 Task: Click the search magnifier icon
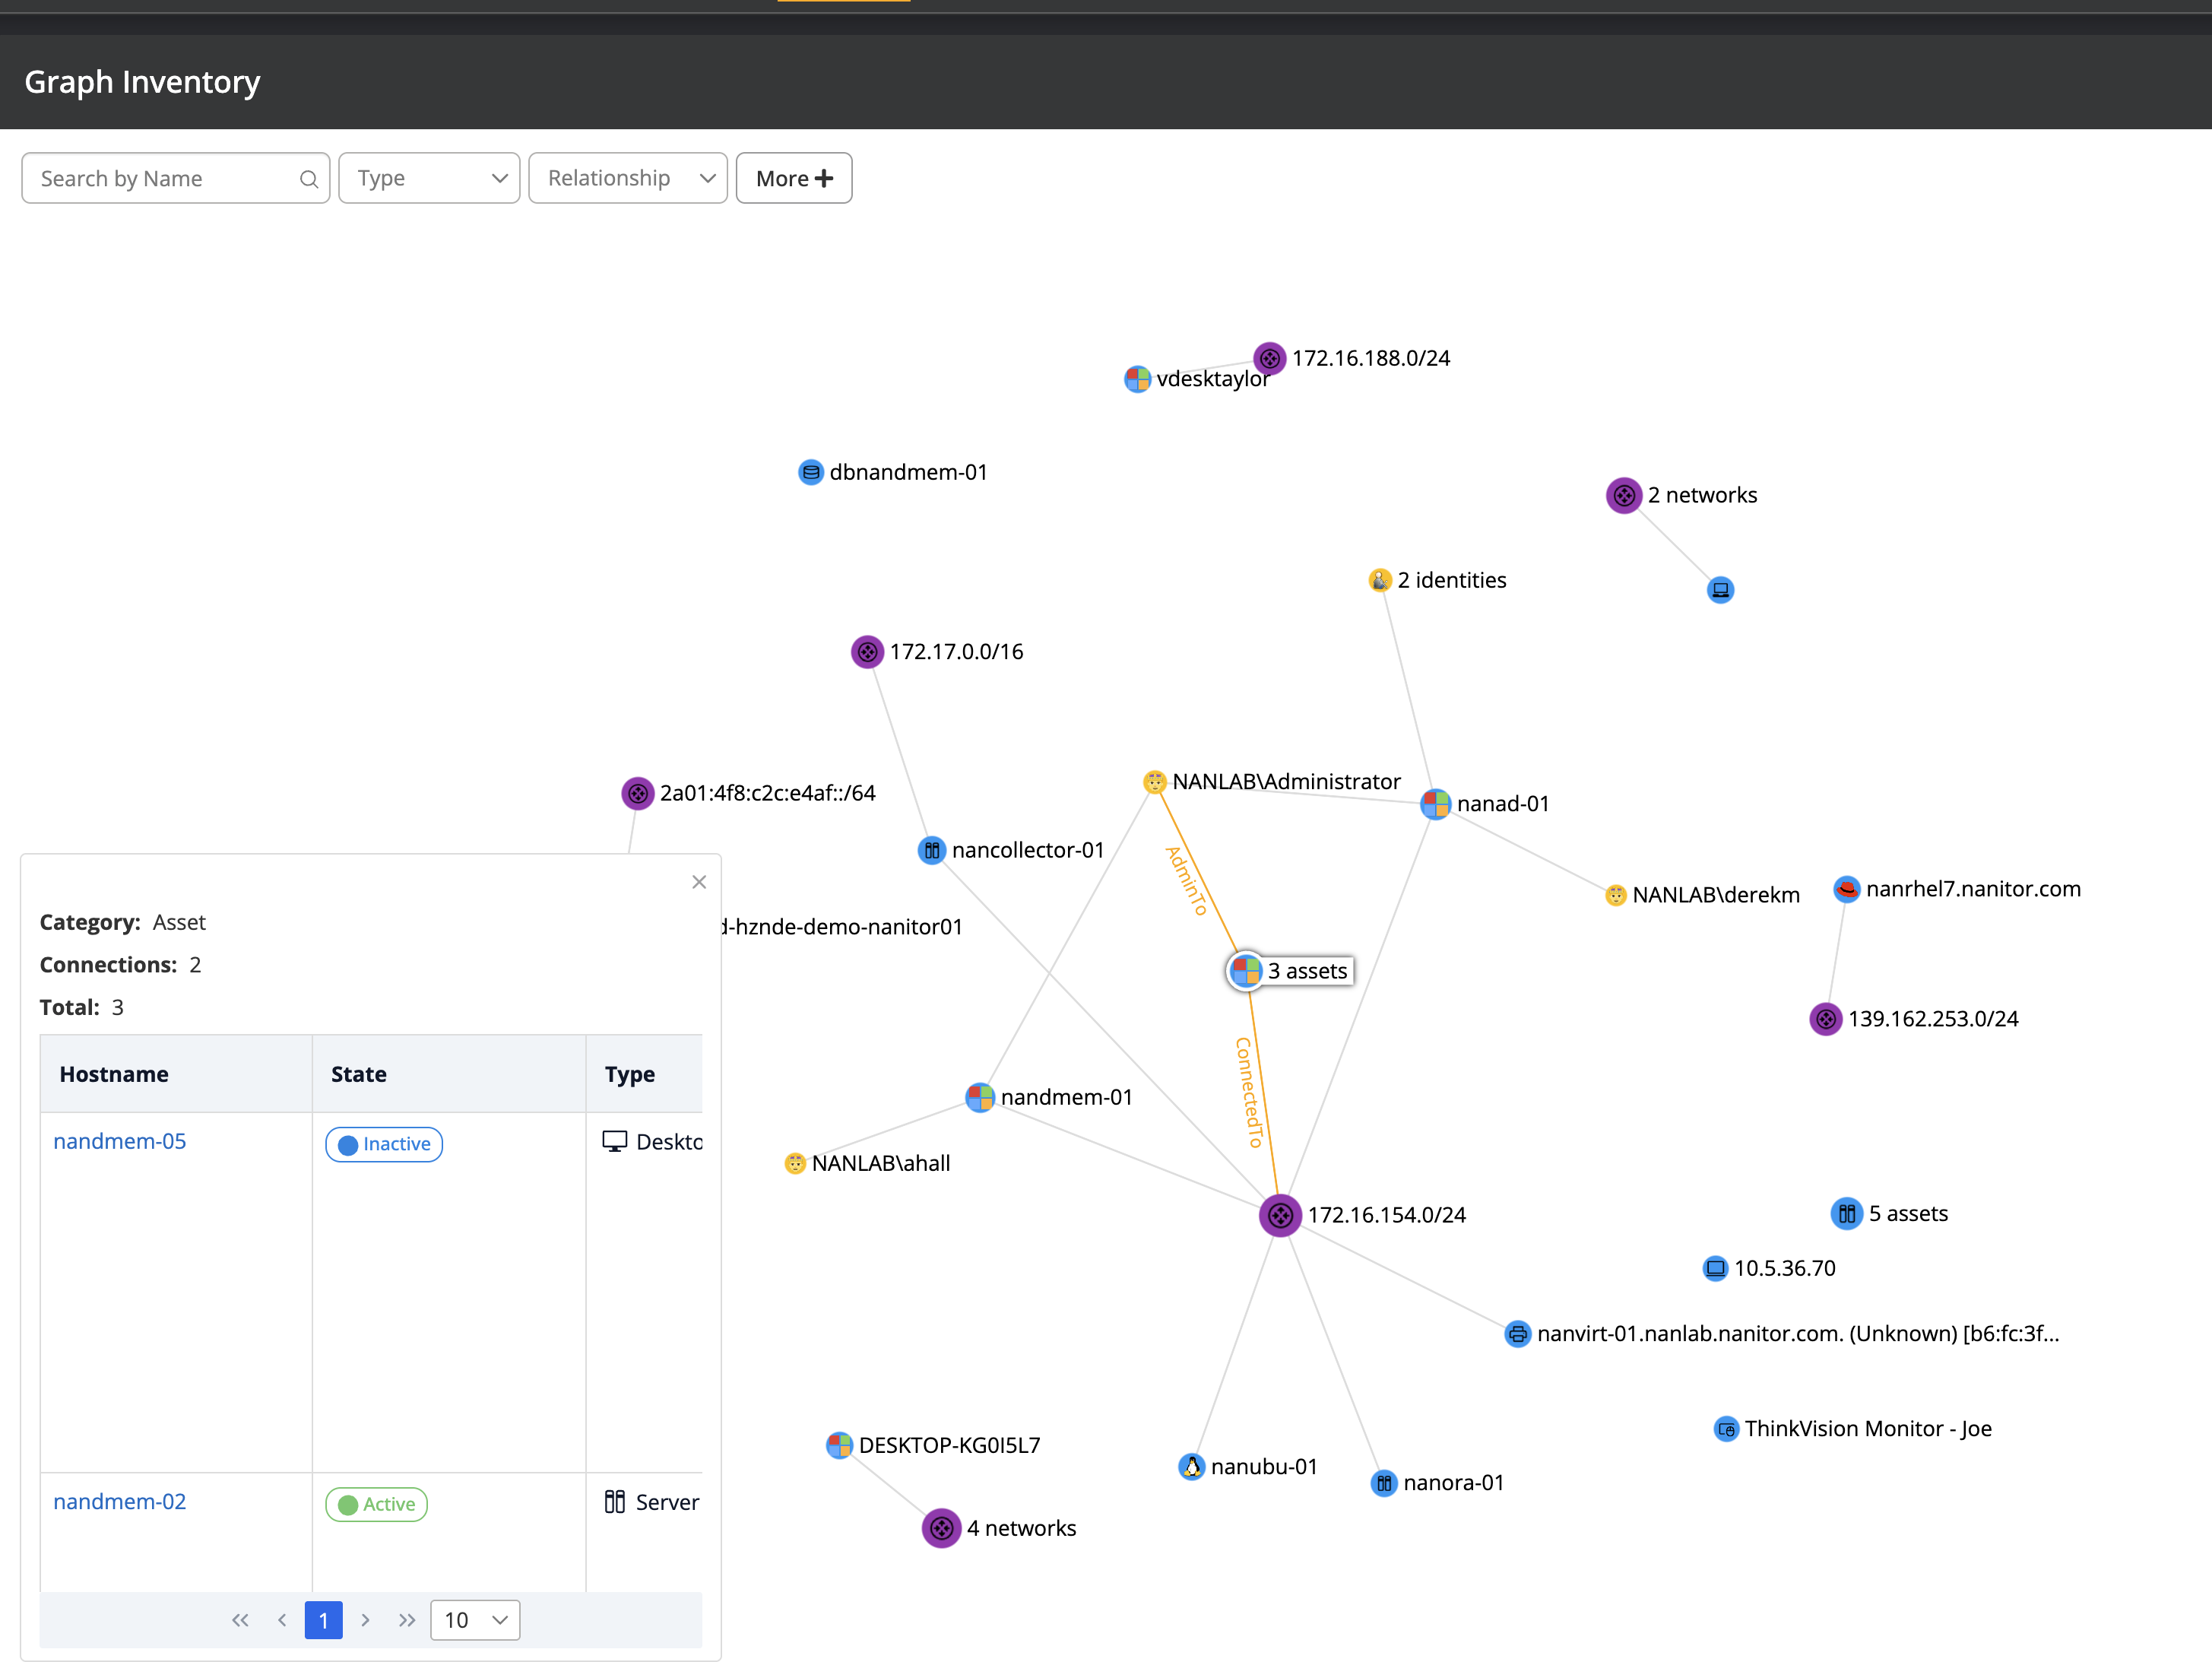308,179
